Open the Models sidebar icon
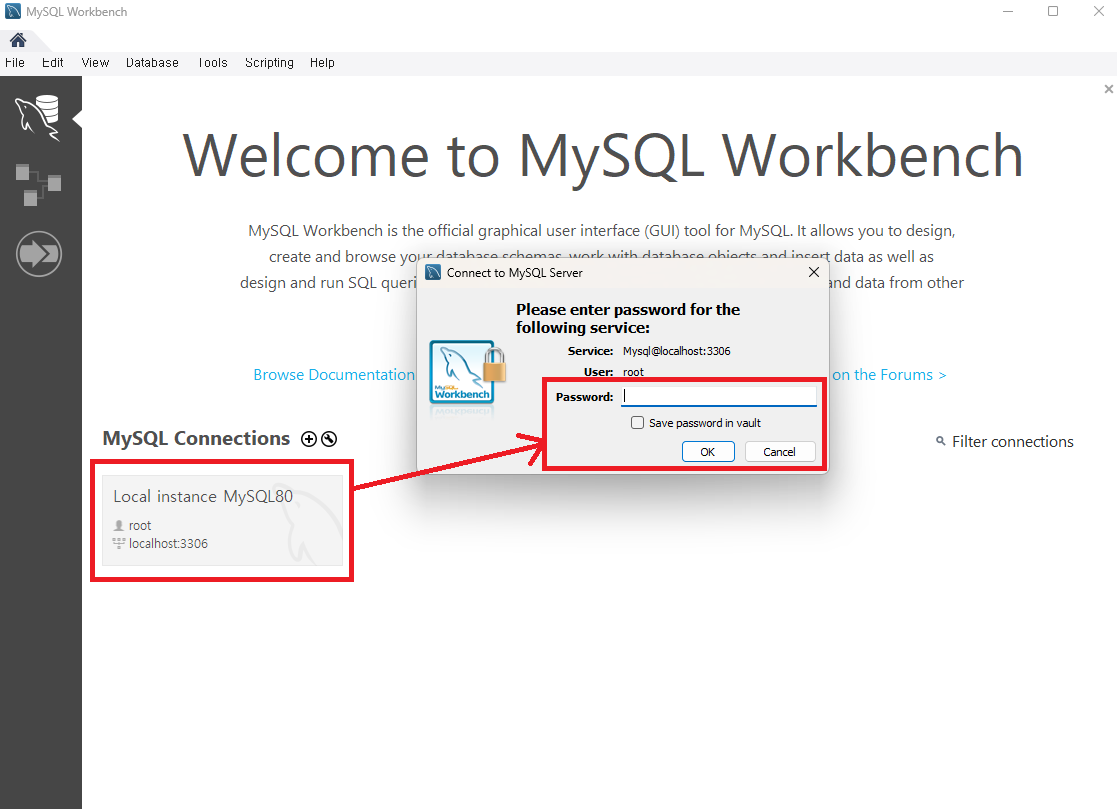1117x809 pixels. pyautogui.click(x=38, y=184)
